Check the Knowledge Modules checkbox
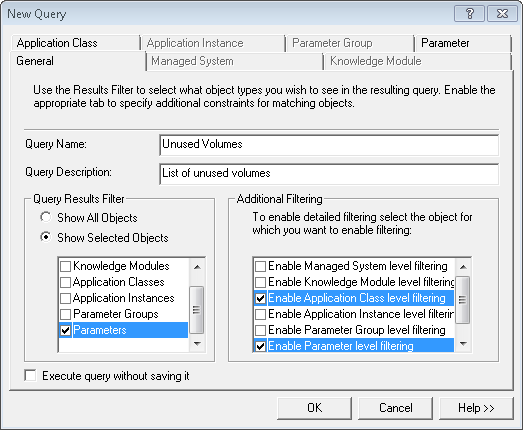This screenshot has width=523, height=430. (x=65, y=266)
